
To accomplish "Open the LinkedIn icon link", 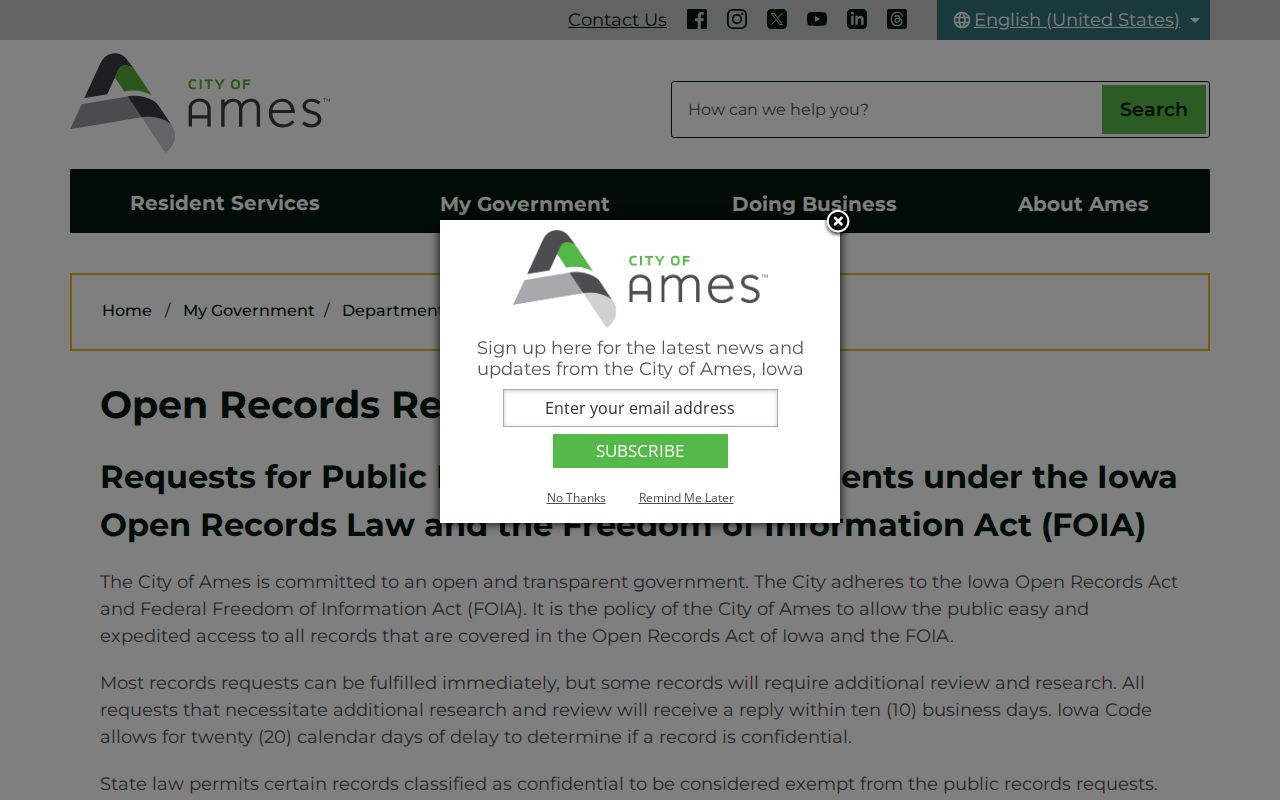I will click(x=857, y=19).
